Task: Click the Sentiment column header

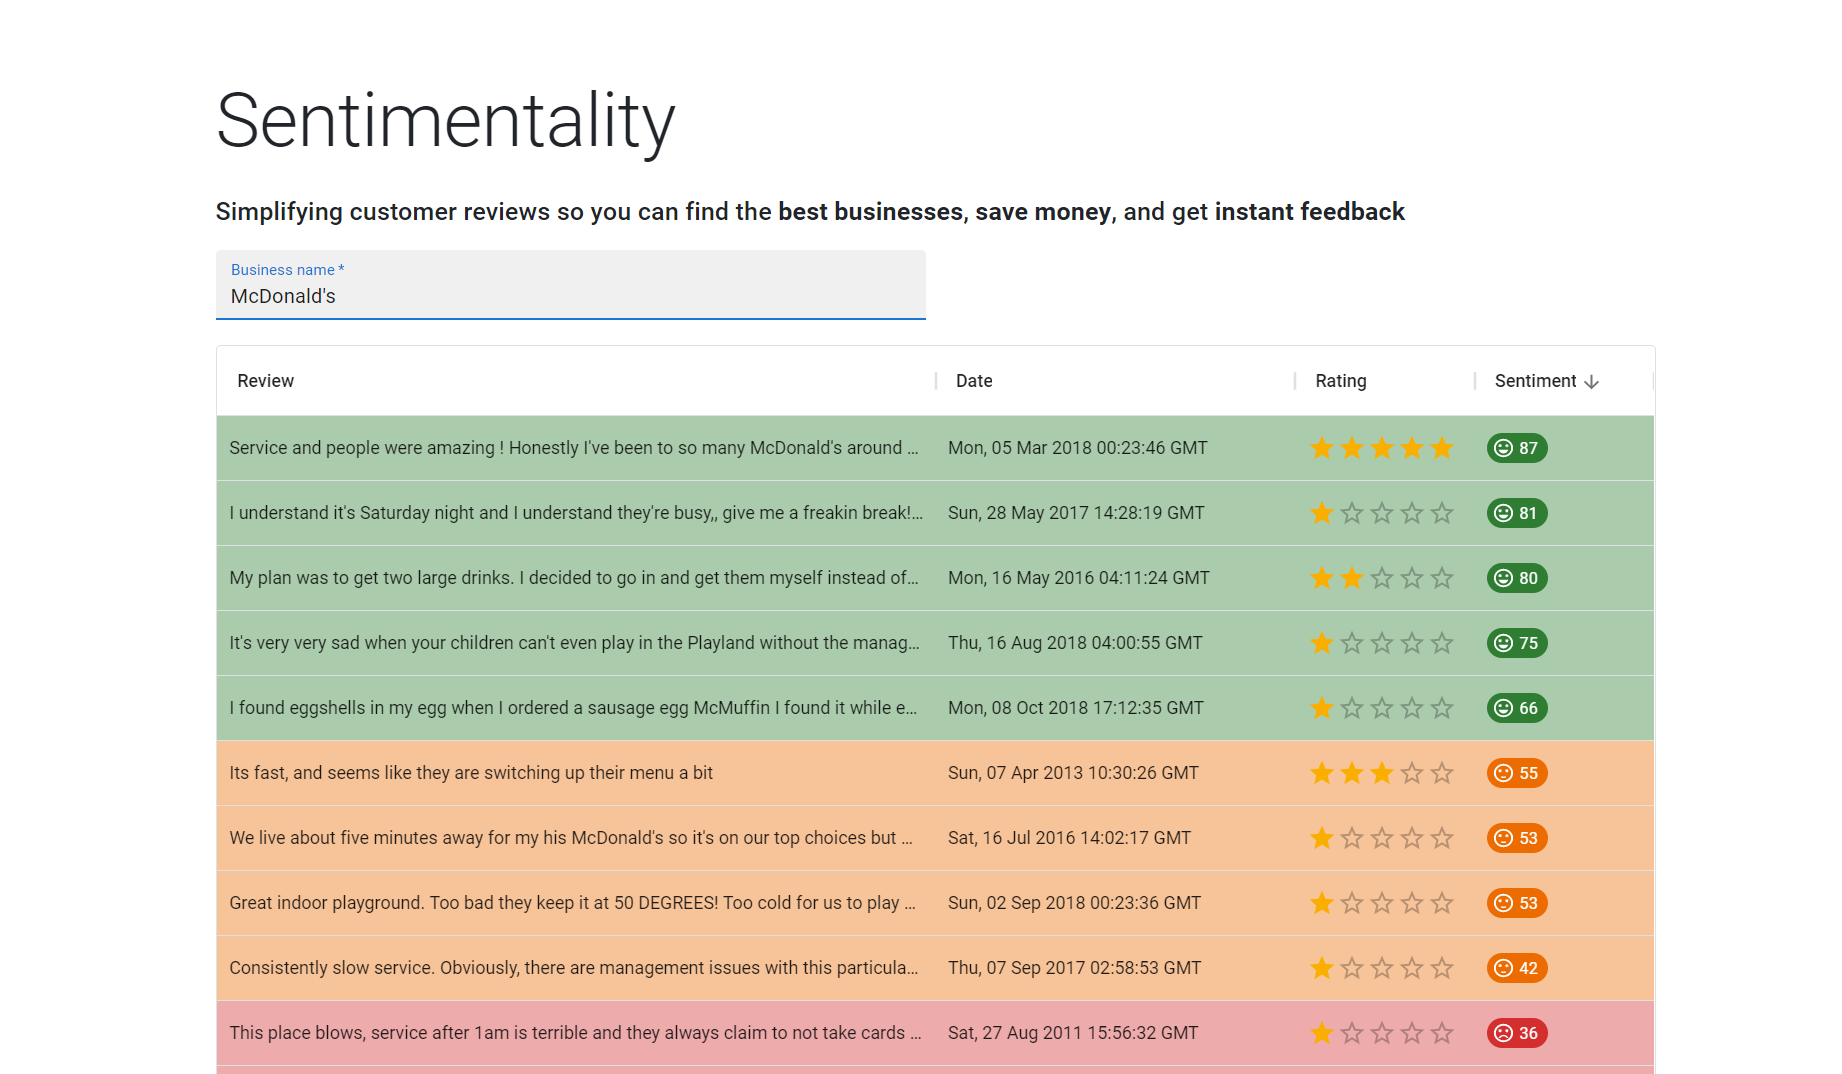Action: pyautogui.click(x=1535, y=381)
